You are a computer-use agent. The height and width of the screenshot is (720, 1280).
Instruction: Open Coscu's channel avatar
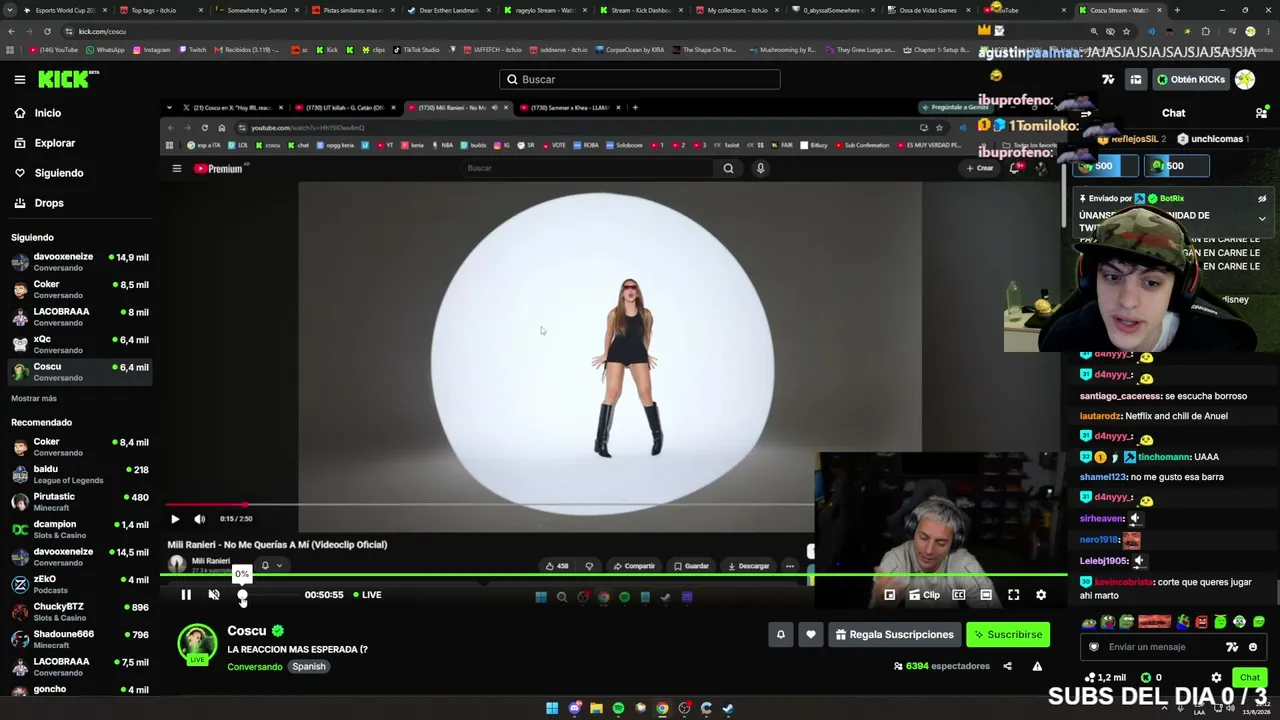197,644
